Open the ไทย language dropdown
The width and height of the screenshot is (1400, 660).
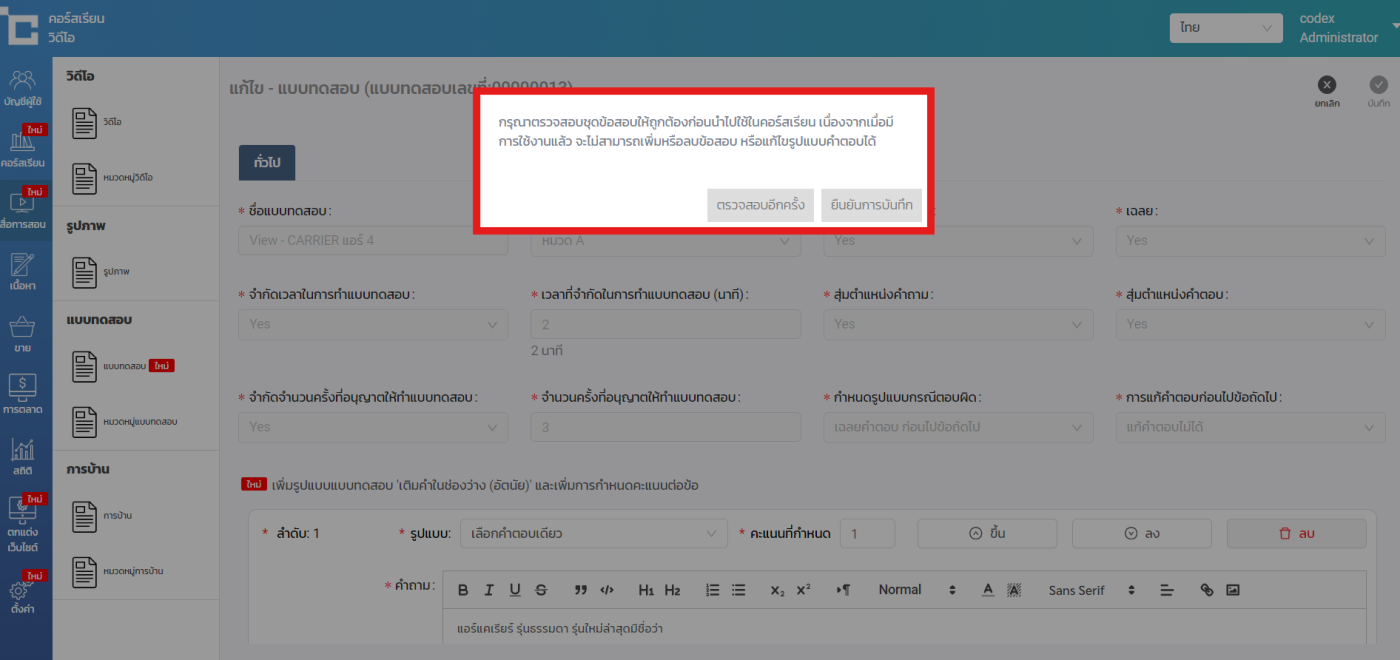point(1226,28)
